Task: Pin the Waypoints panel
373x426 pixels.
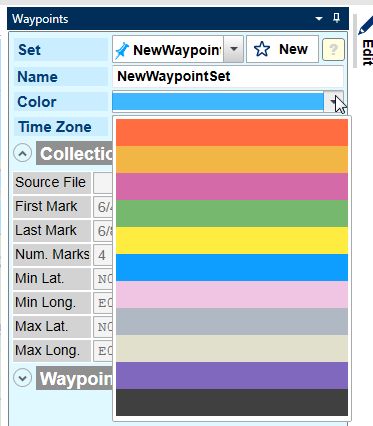Action: tap(337, 17)
